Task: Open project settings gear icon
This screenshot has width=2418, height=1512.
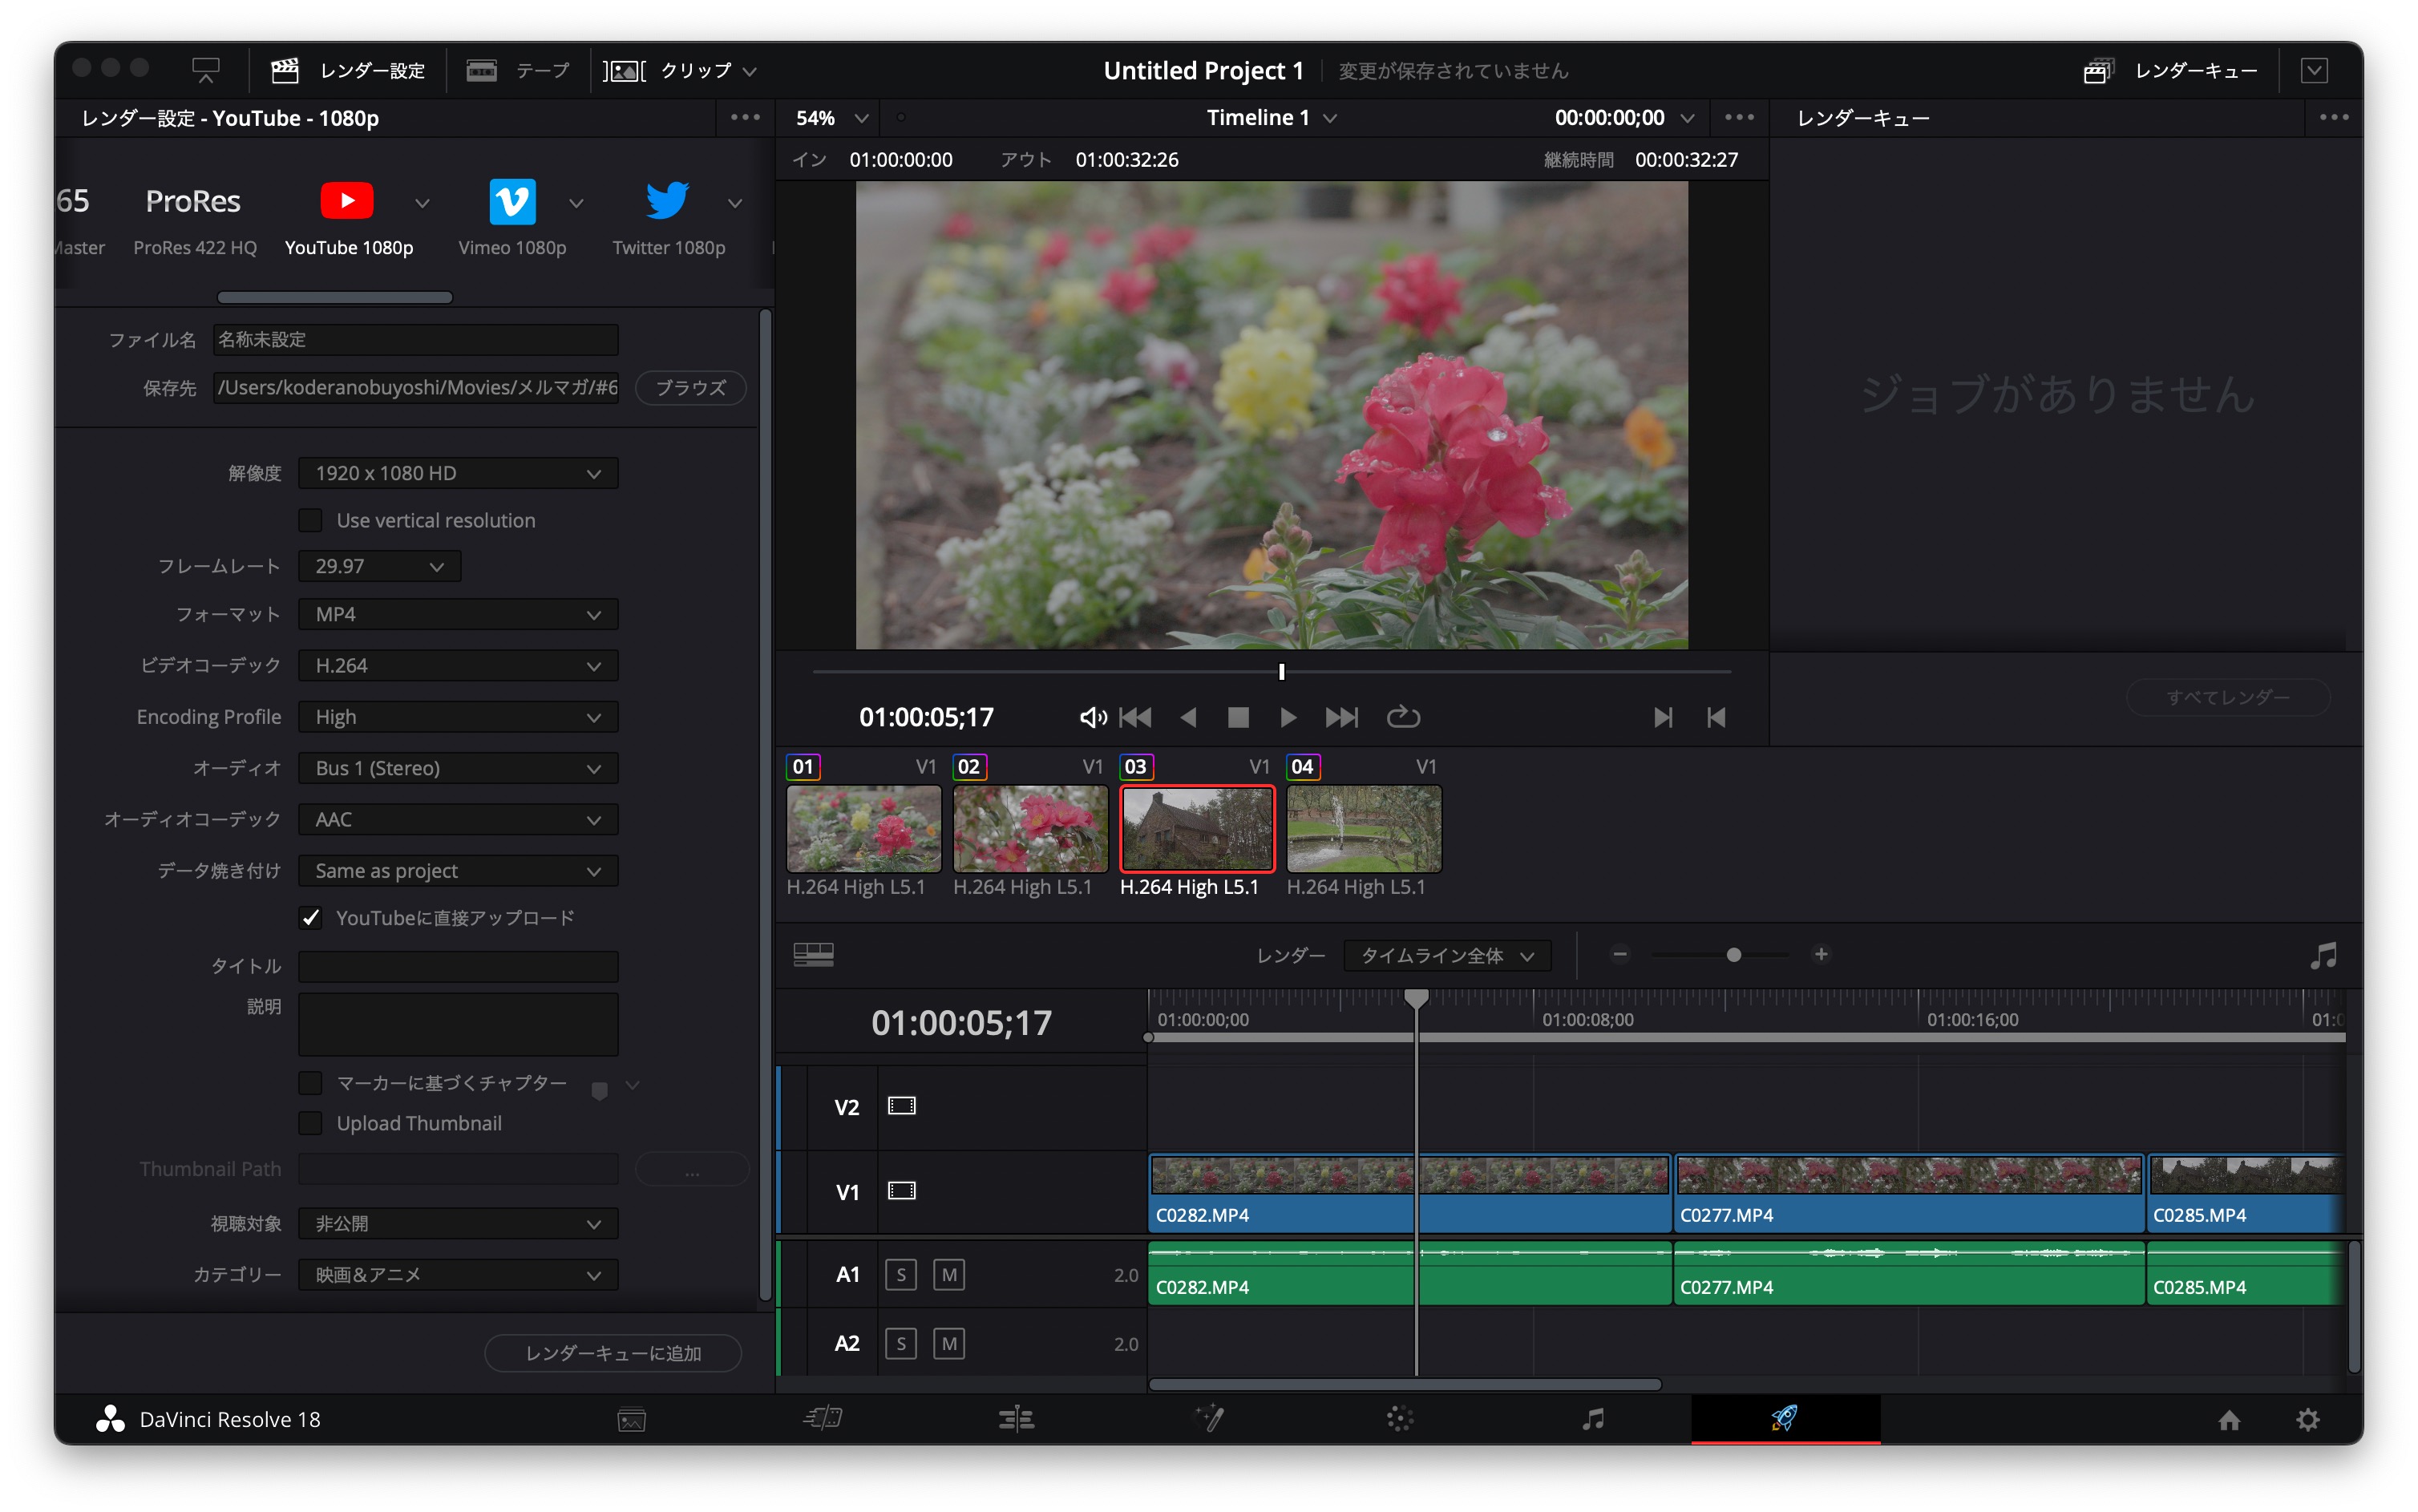Action: [2307, 1419]
